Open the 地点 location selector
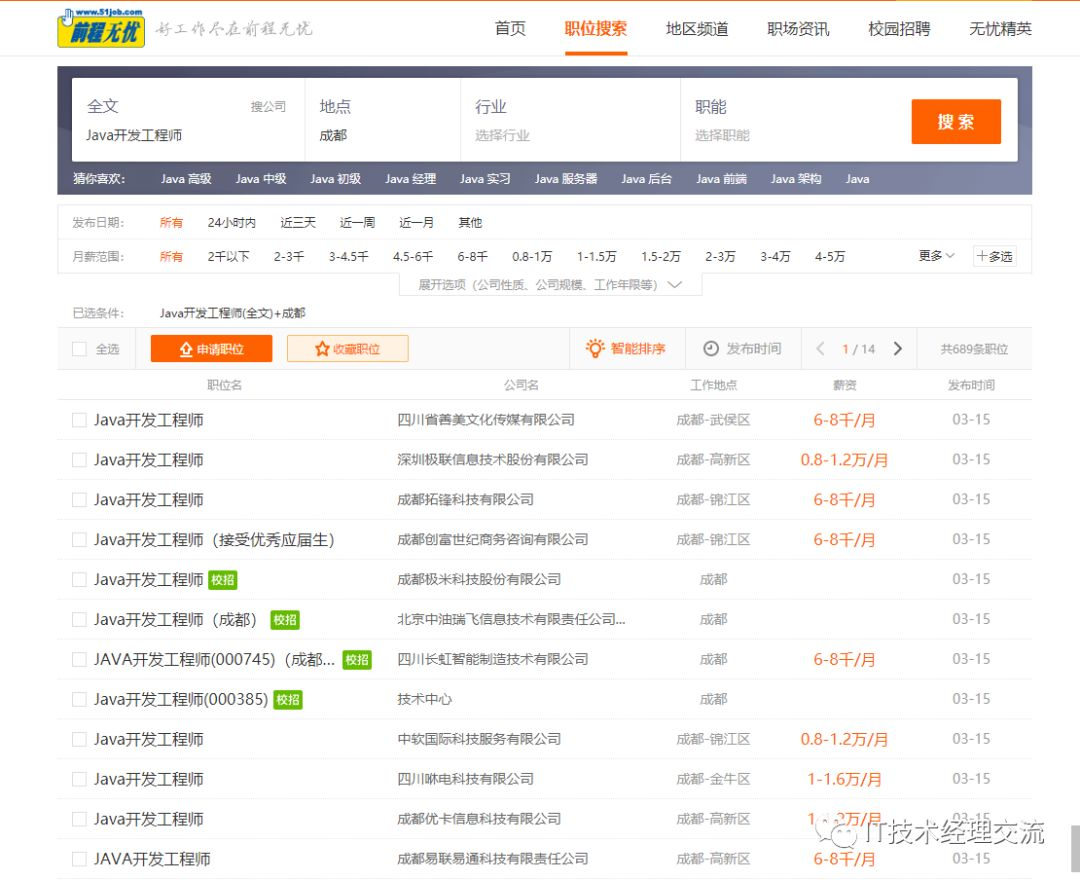The height and width of the screenshot is (880, 1080). 382,120
